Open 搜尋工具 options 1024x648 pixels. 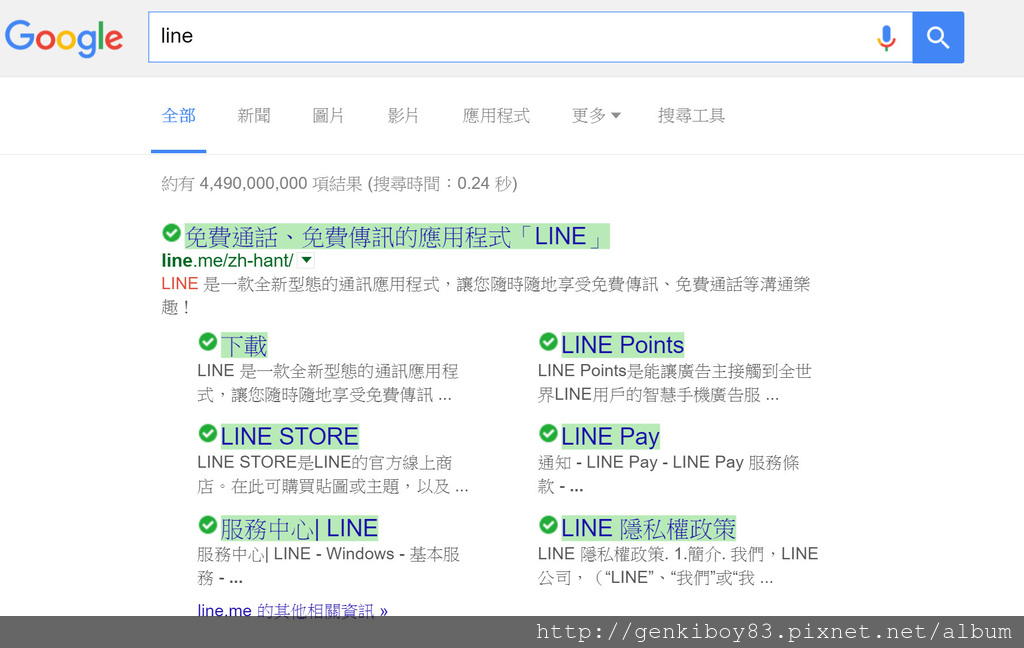point(691,116)
